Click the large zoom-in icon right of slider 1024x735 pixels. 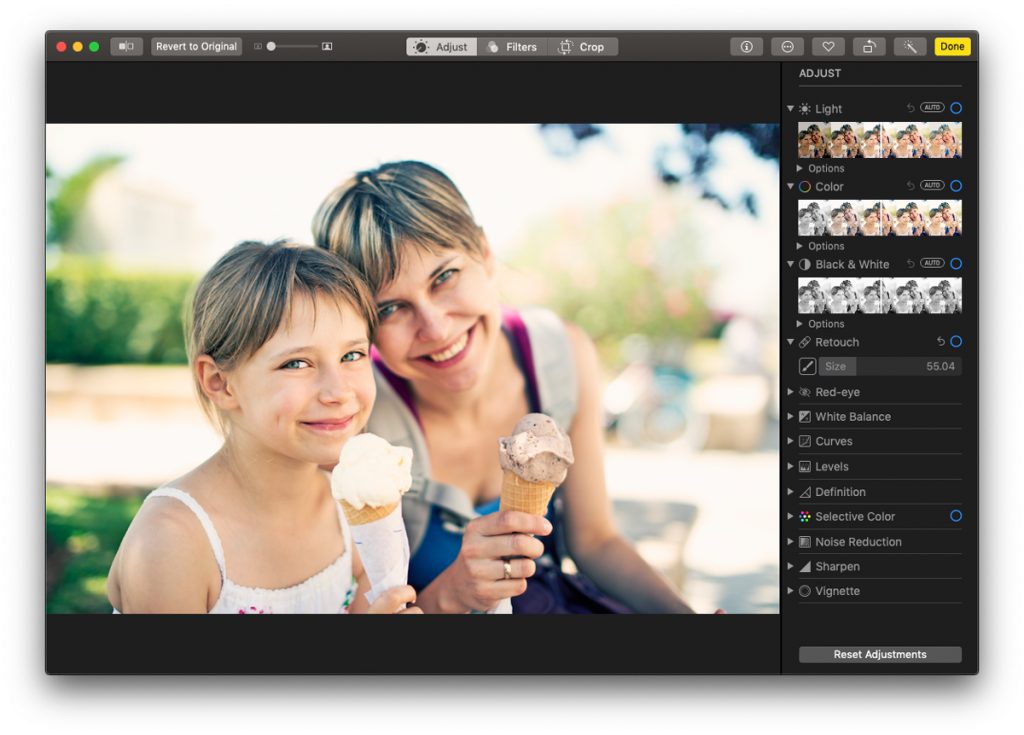tap(327, 46)
